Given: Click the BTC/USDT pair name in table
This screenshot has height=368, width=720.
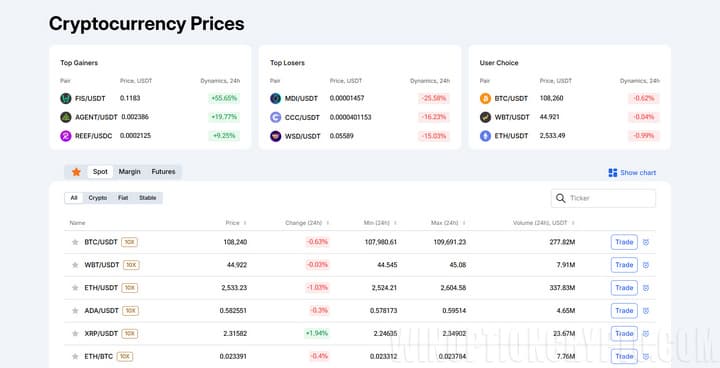Looking at the screenshot, I should click(x=101, y=242).
